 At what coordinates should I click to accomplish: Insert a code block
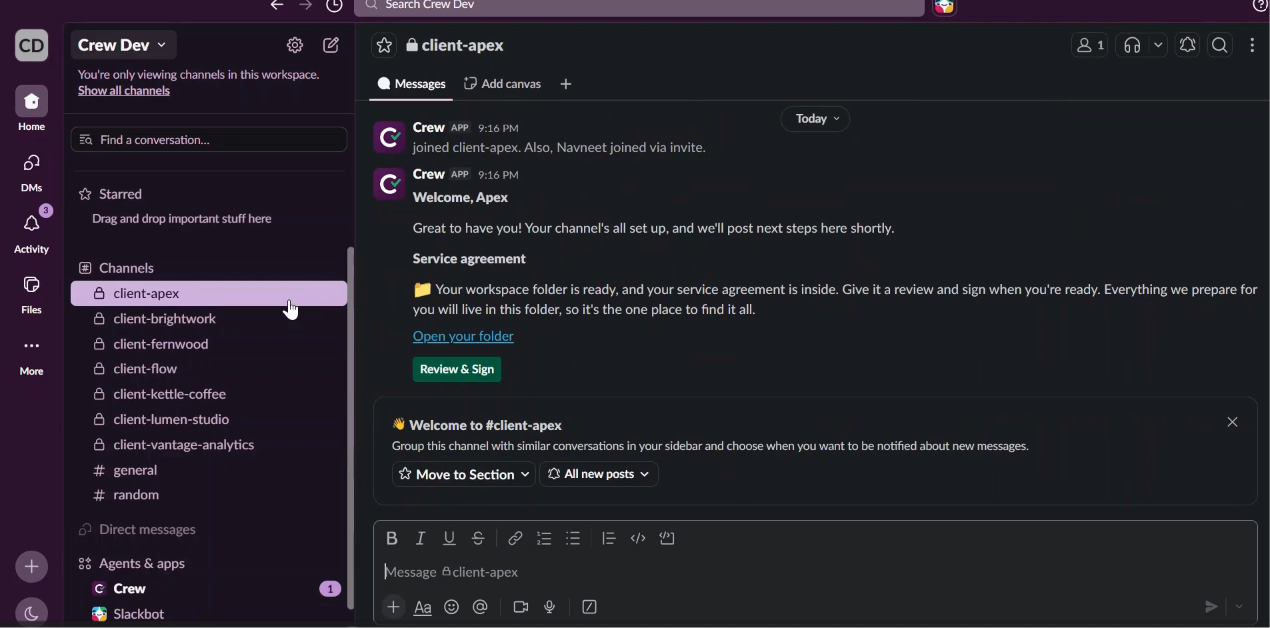668,539
